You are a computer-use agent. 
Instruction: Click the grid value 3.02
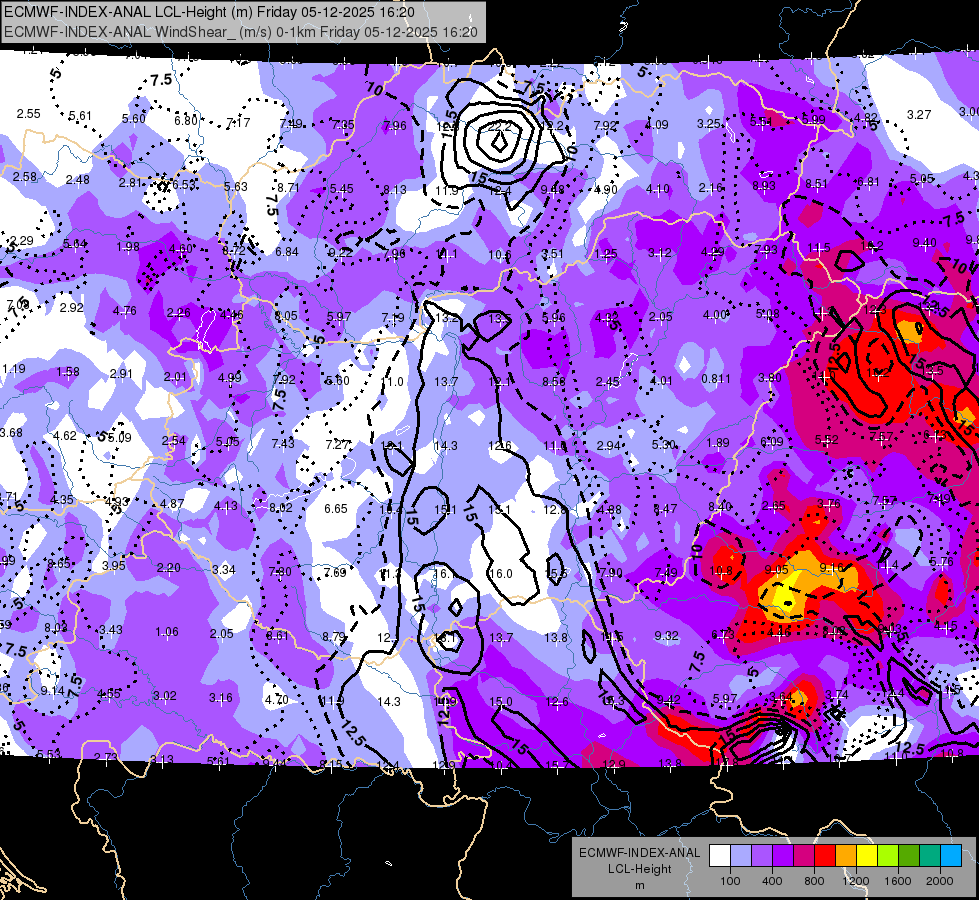pyautogui.click(x=165, y=696)
